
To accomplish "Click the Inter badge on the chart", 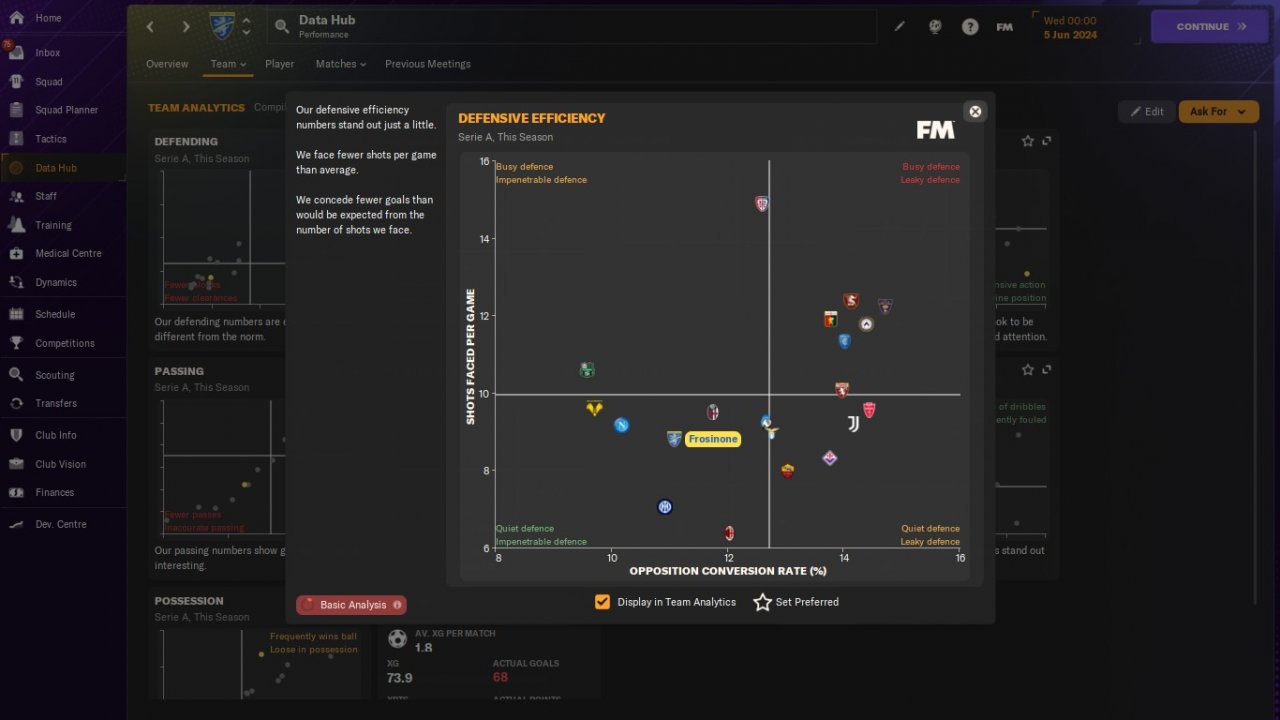I will click(x=665, y=507).
